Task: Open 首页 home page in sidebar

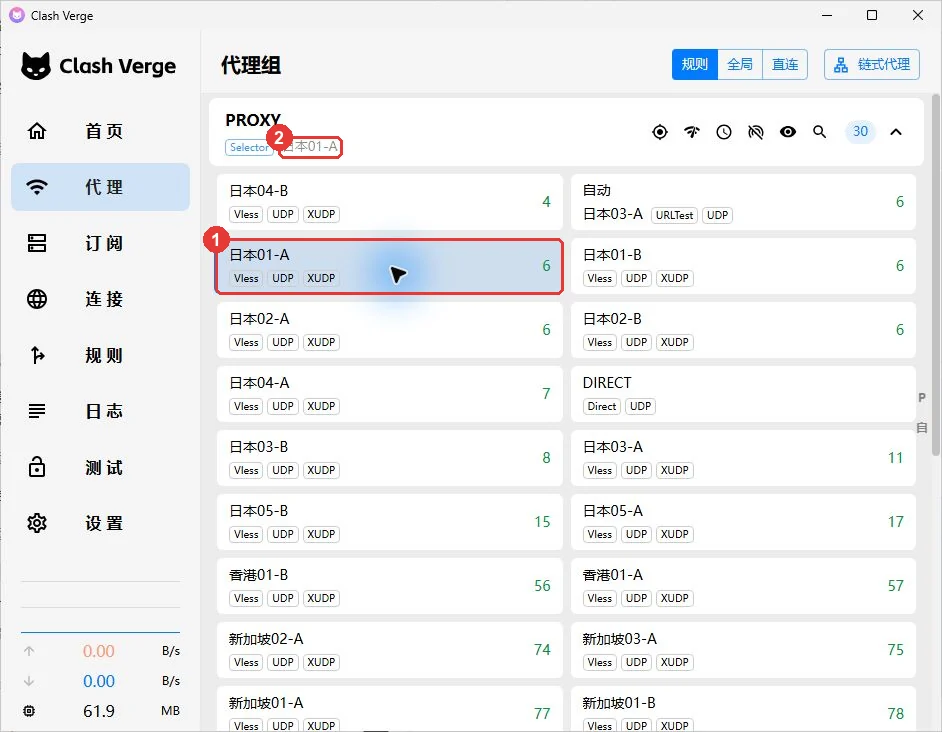Action: (100, 131)
